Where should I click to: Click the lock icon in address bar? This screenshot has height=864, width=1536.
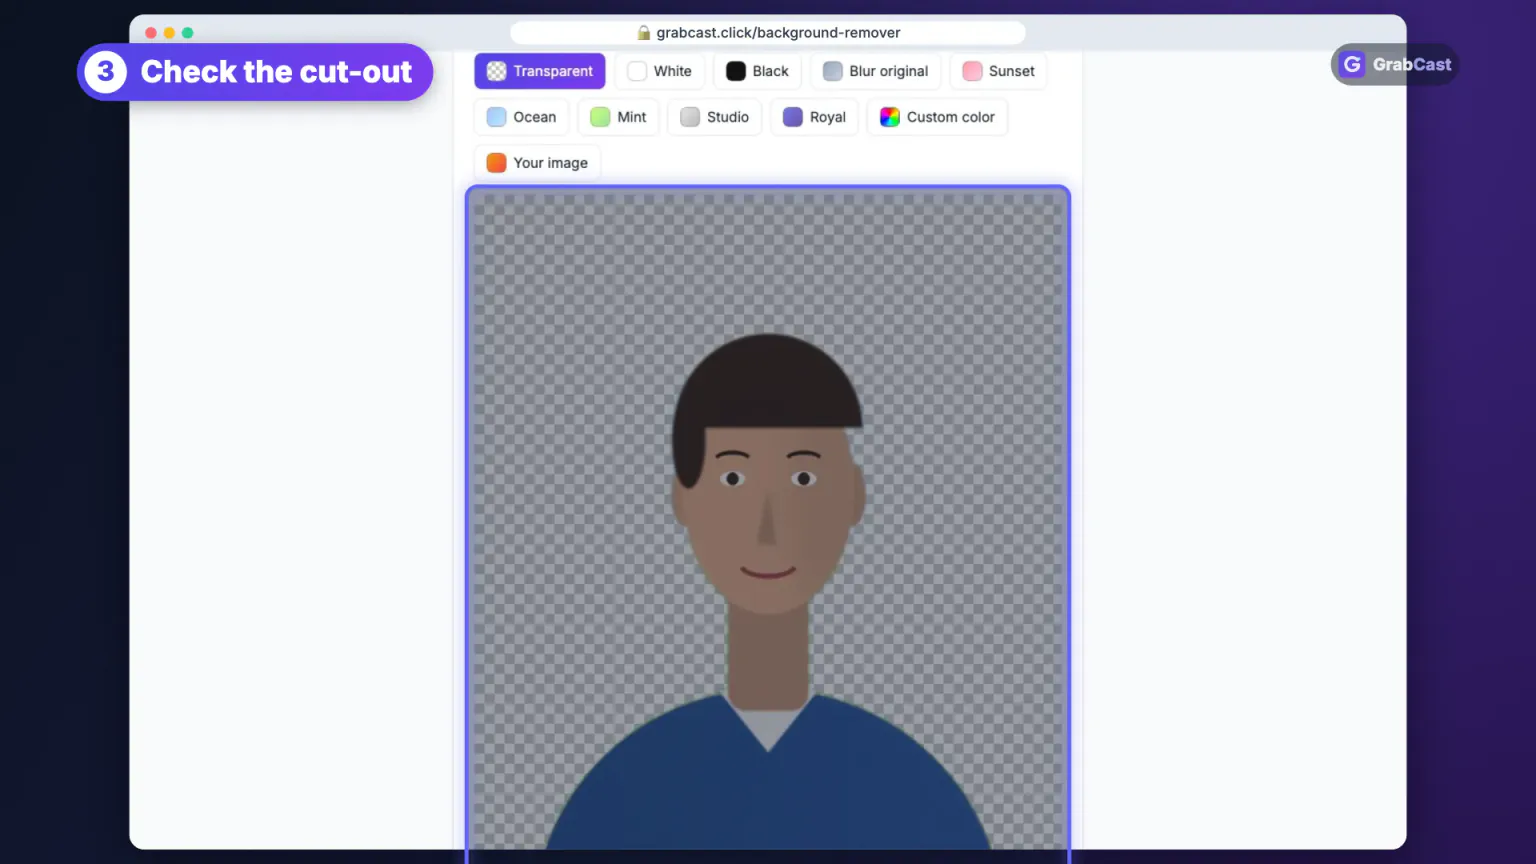644,33
